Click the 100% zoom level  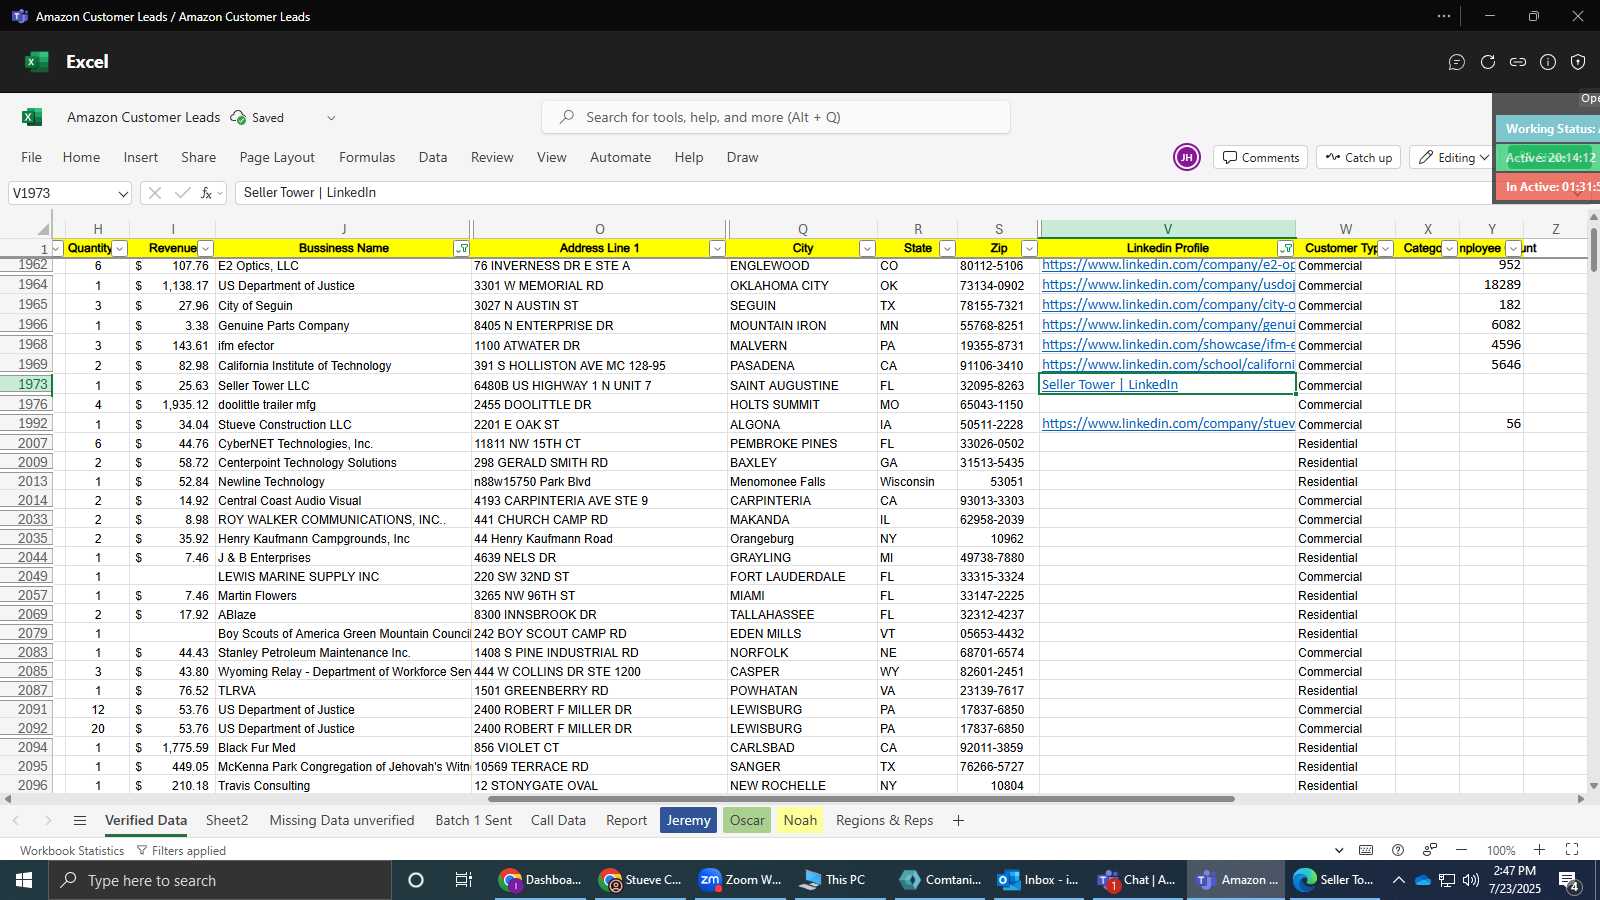tap(1501, 851)
